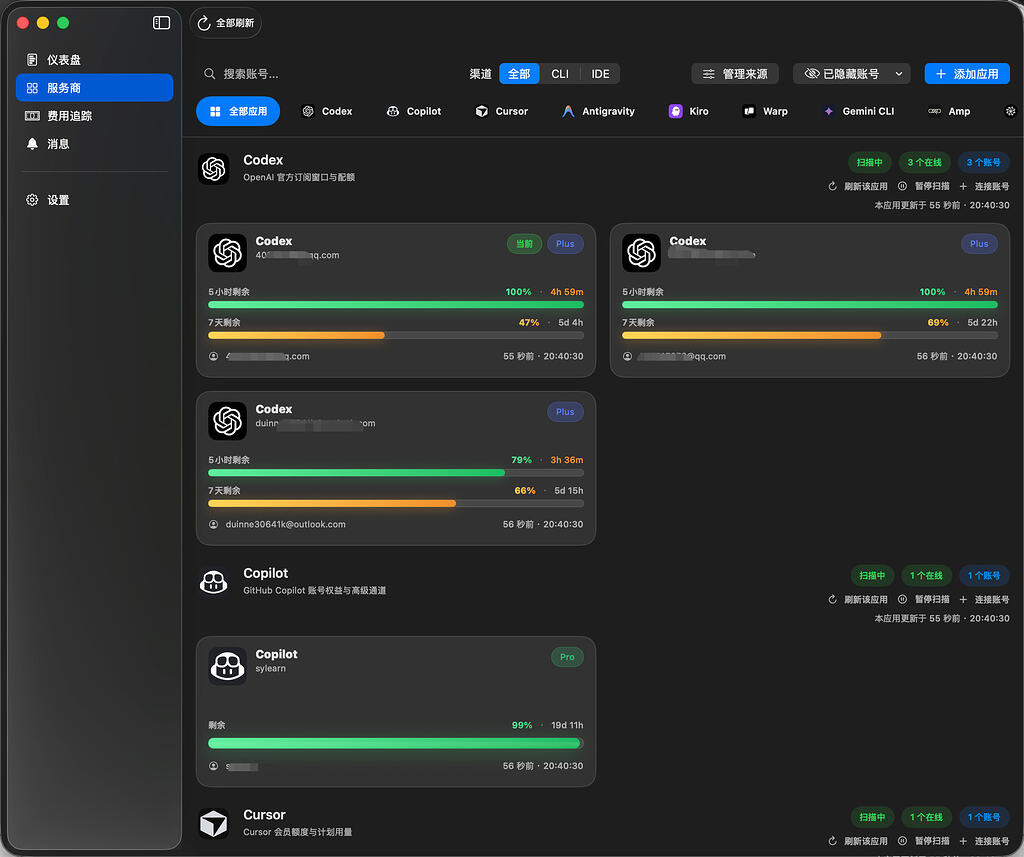
Task: Switch the channel filter to CLI
Action: coord(560,74)
